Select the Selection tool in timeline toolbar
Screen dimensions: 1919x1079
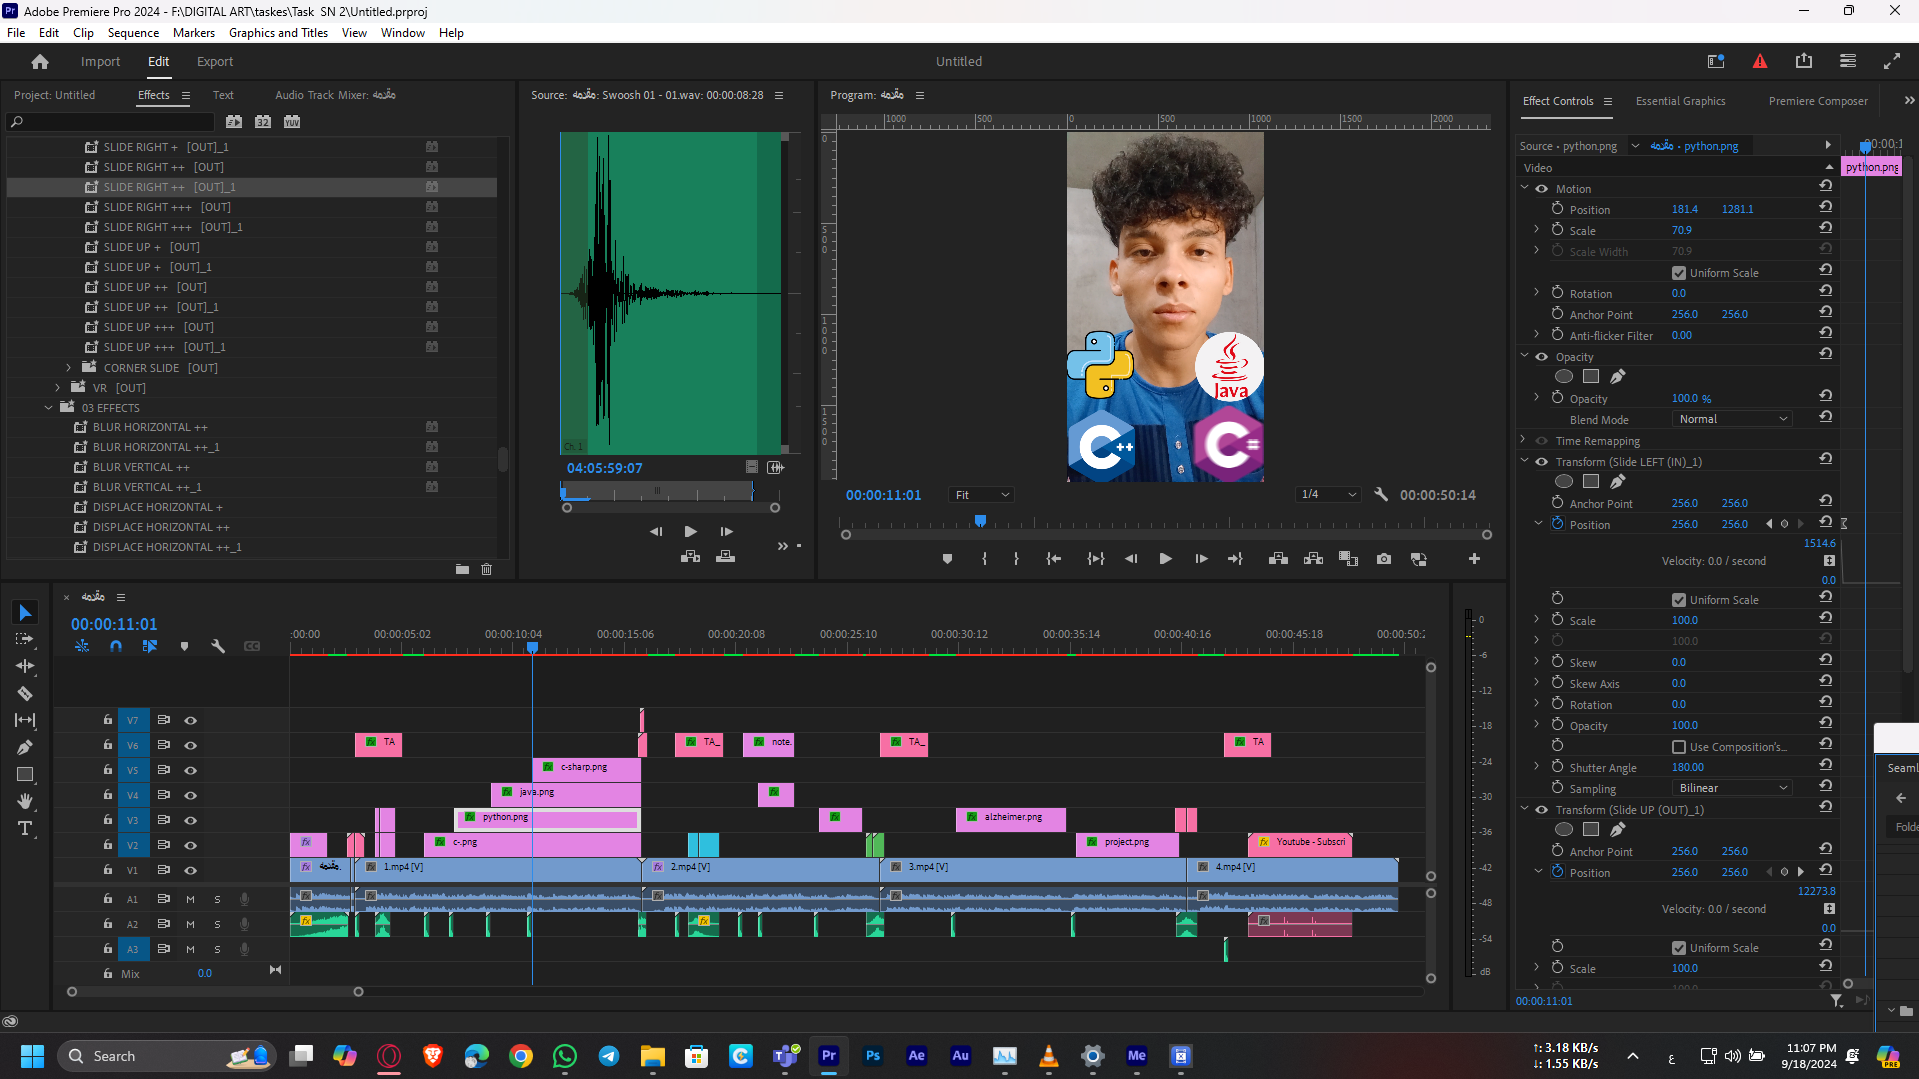pyautogui.click(x=26, y=612)
